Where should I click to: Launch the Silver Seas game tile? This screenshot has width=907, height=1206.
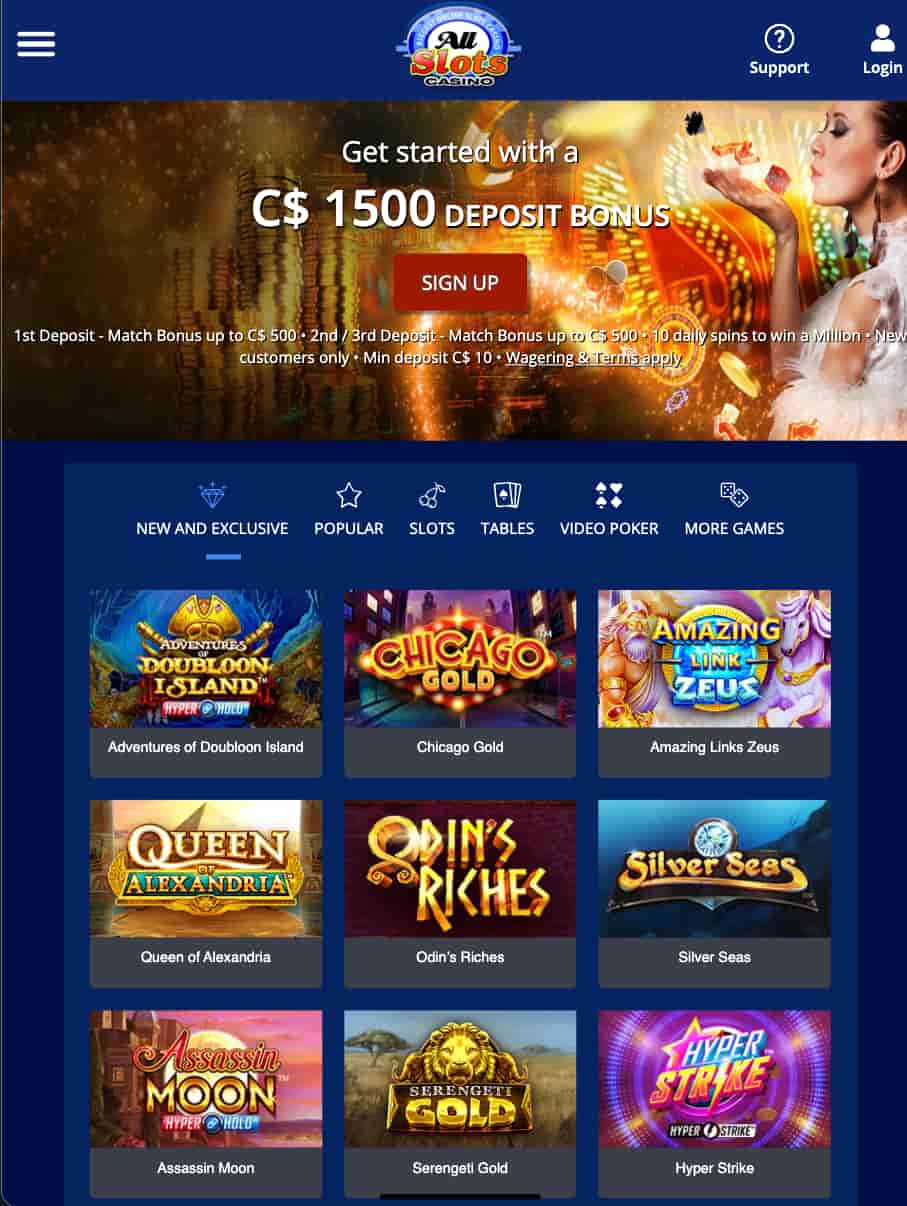714,893
